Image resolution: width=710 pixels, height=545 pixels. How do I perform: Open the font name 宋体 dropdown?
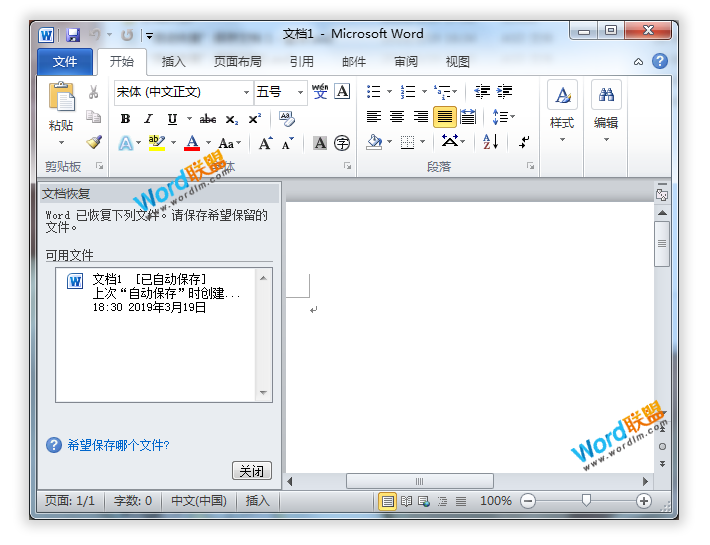(246, 92)
